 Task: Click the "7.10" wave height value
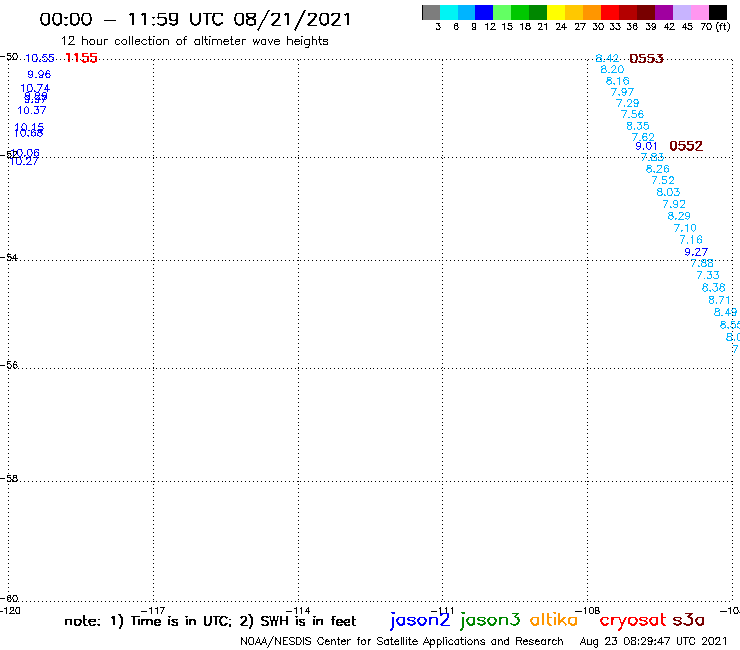(685, 228)
